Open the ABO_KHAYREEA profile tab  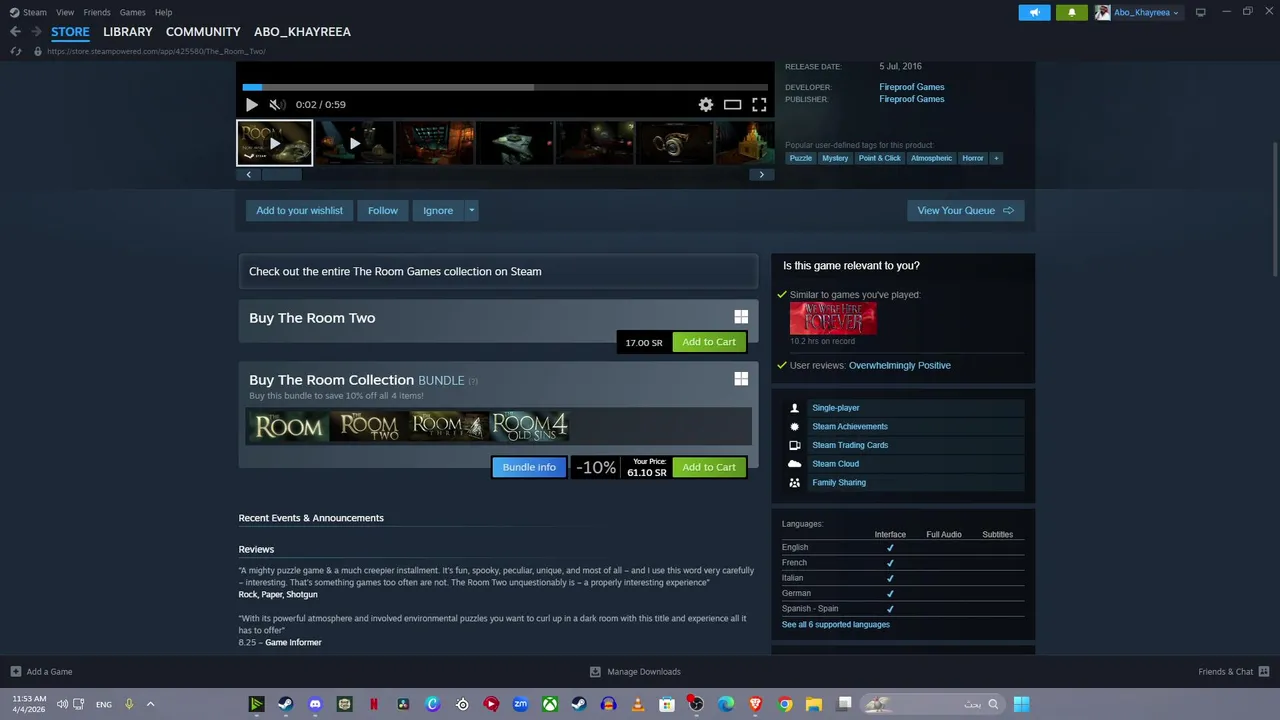pos(302,32)
